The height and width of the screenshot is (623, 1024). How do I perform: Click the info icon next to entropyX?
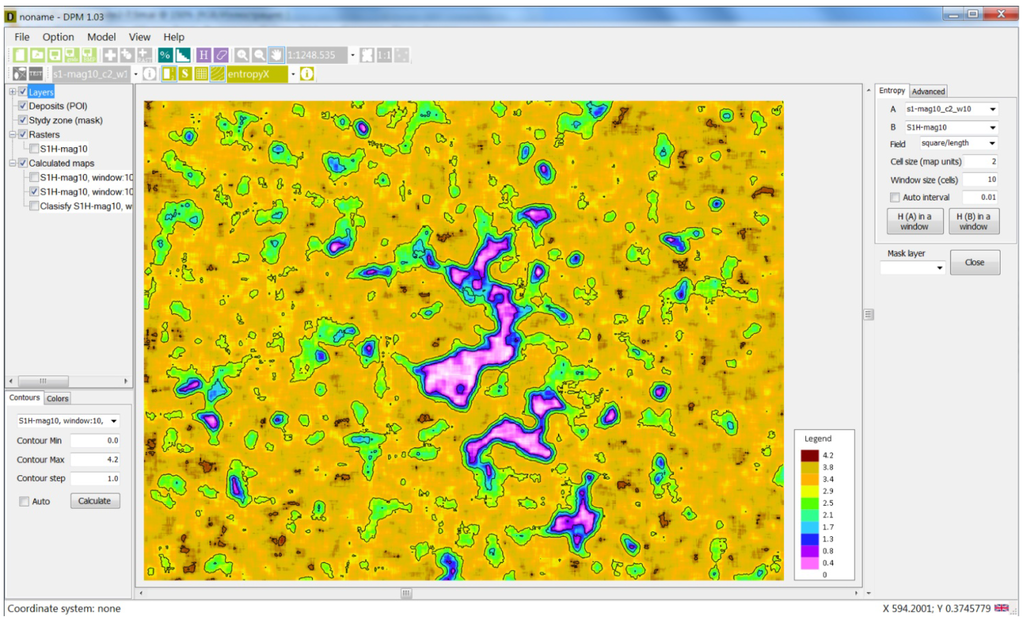(306, 73)
